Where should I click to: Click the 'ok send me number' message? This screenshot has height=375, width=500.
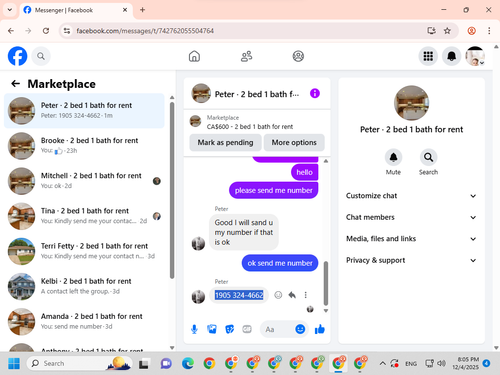(280, 263)
